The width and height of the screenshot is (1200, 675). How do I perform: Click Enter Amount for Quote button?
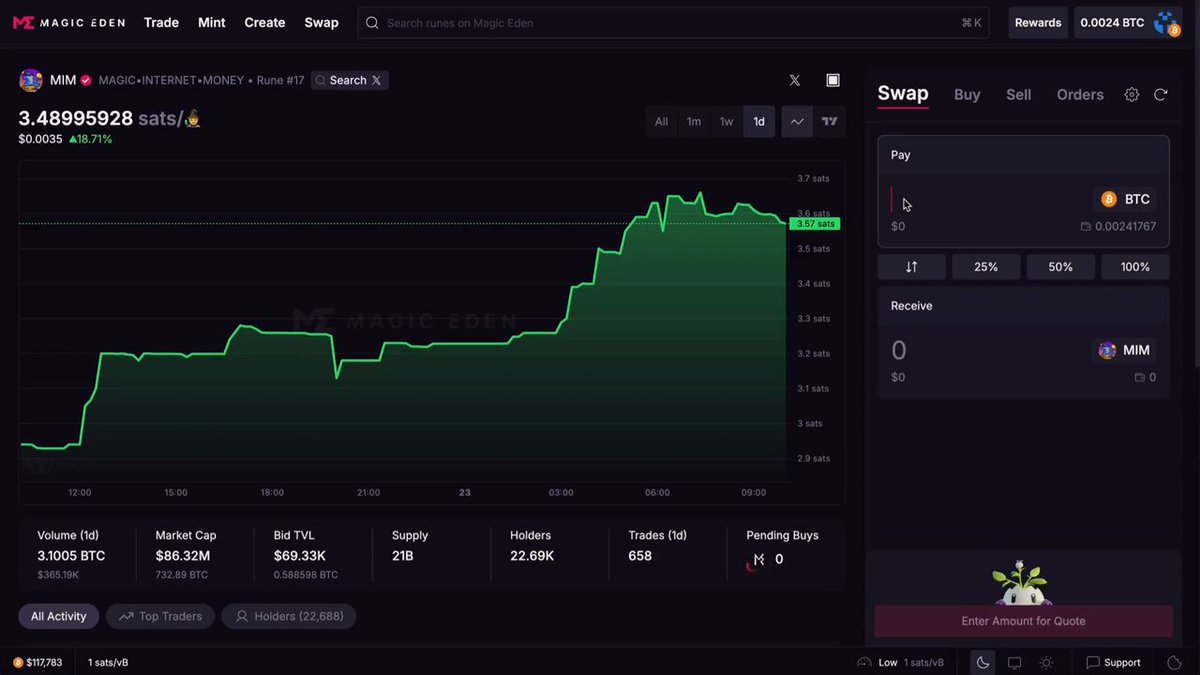coord(1023,621)
